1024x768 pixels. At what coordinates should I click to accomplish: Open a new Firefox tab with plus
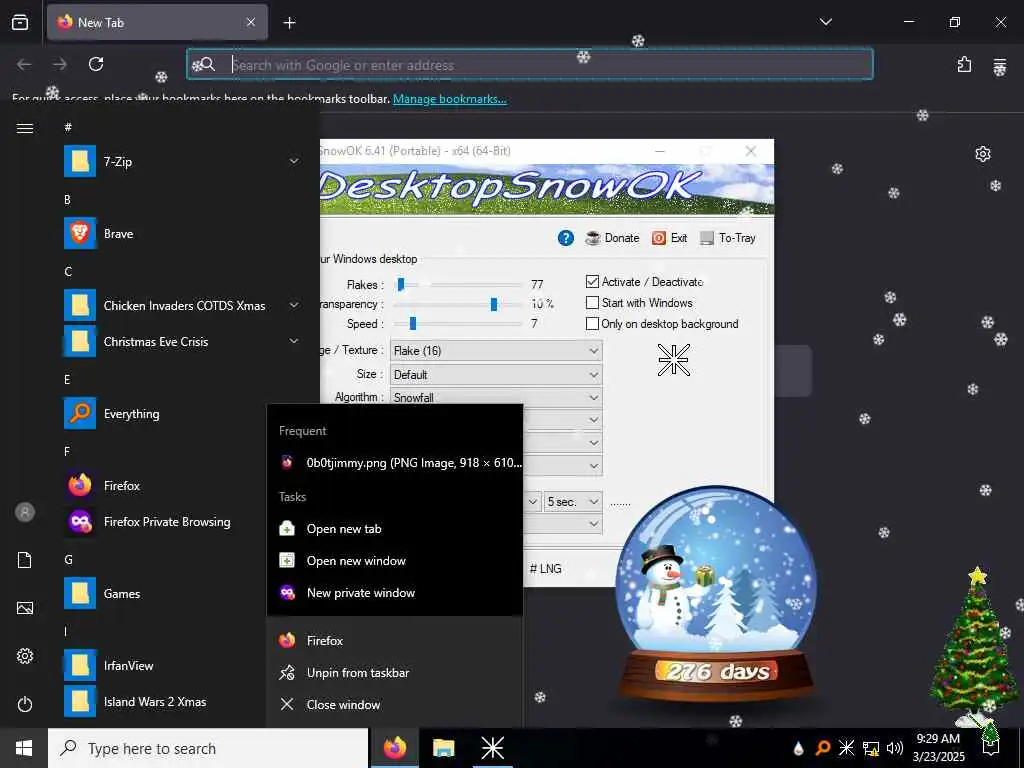(x=289, y=23)
